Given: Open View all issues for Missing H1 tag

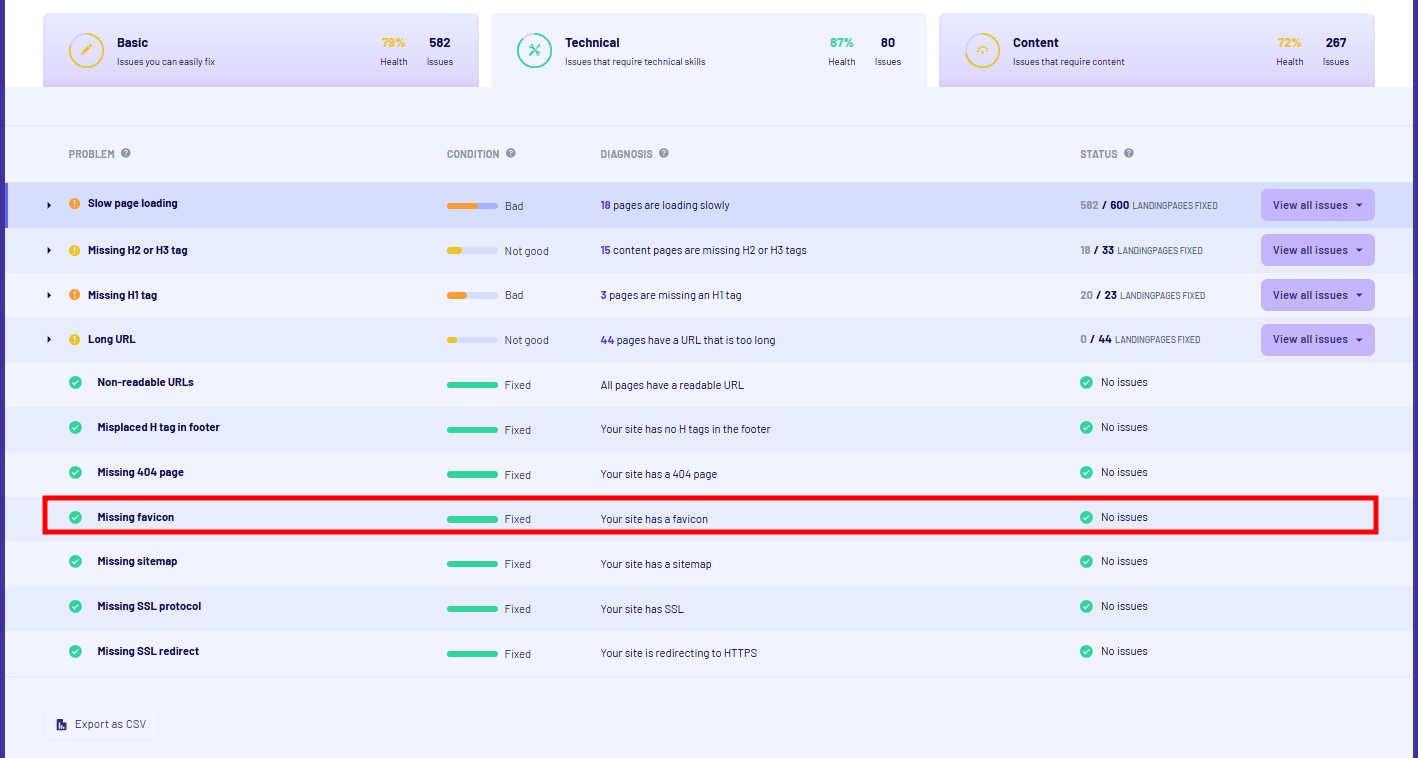Looking at the screenshot, I should tap(1317, 295).
